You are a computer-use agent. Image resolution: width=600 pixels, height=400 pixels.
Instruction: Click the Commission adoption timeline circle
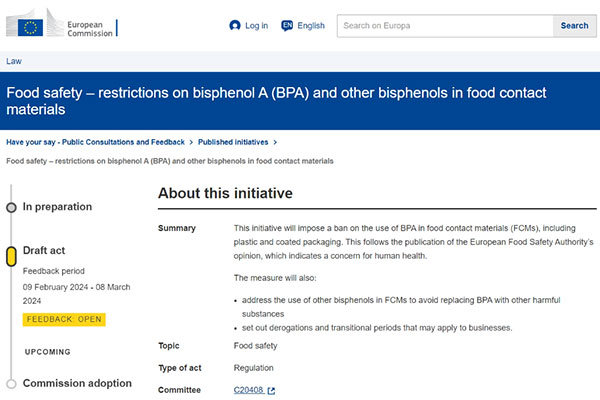click(11, 384)
